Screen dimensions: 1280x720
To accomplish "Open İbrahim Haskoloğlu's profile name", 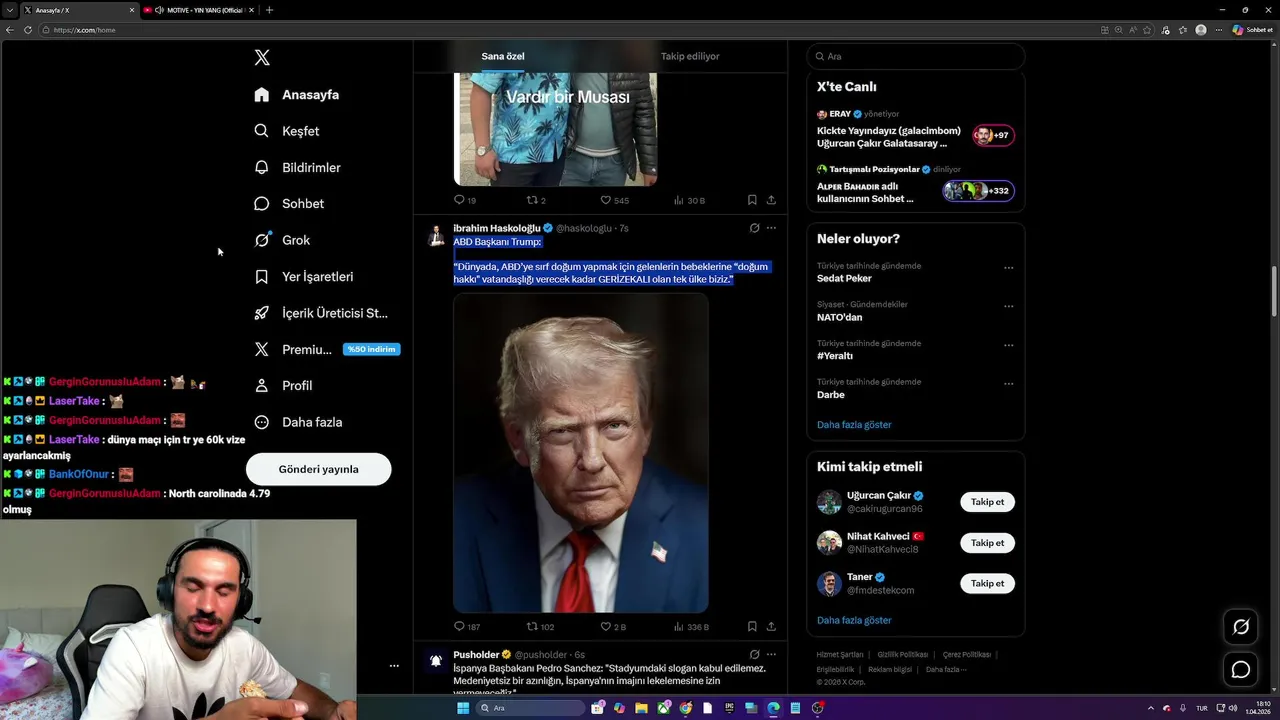I will (496, 228).
